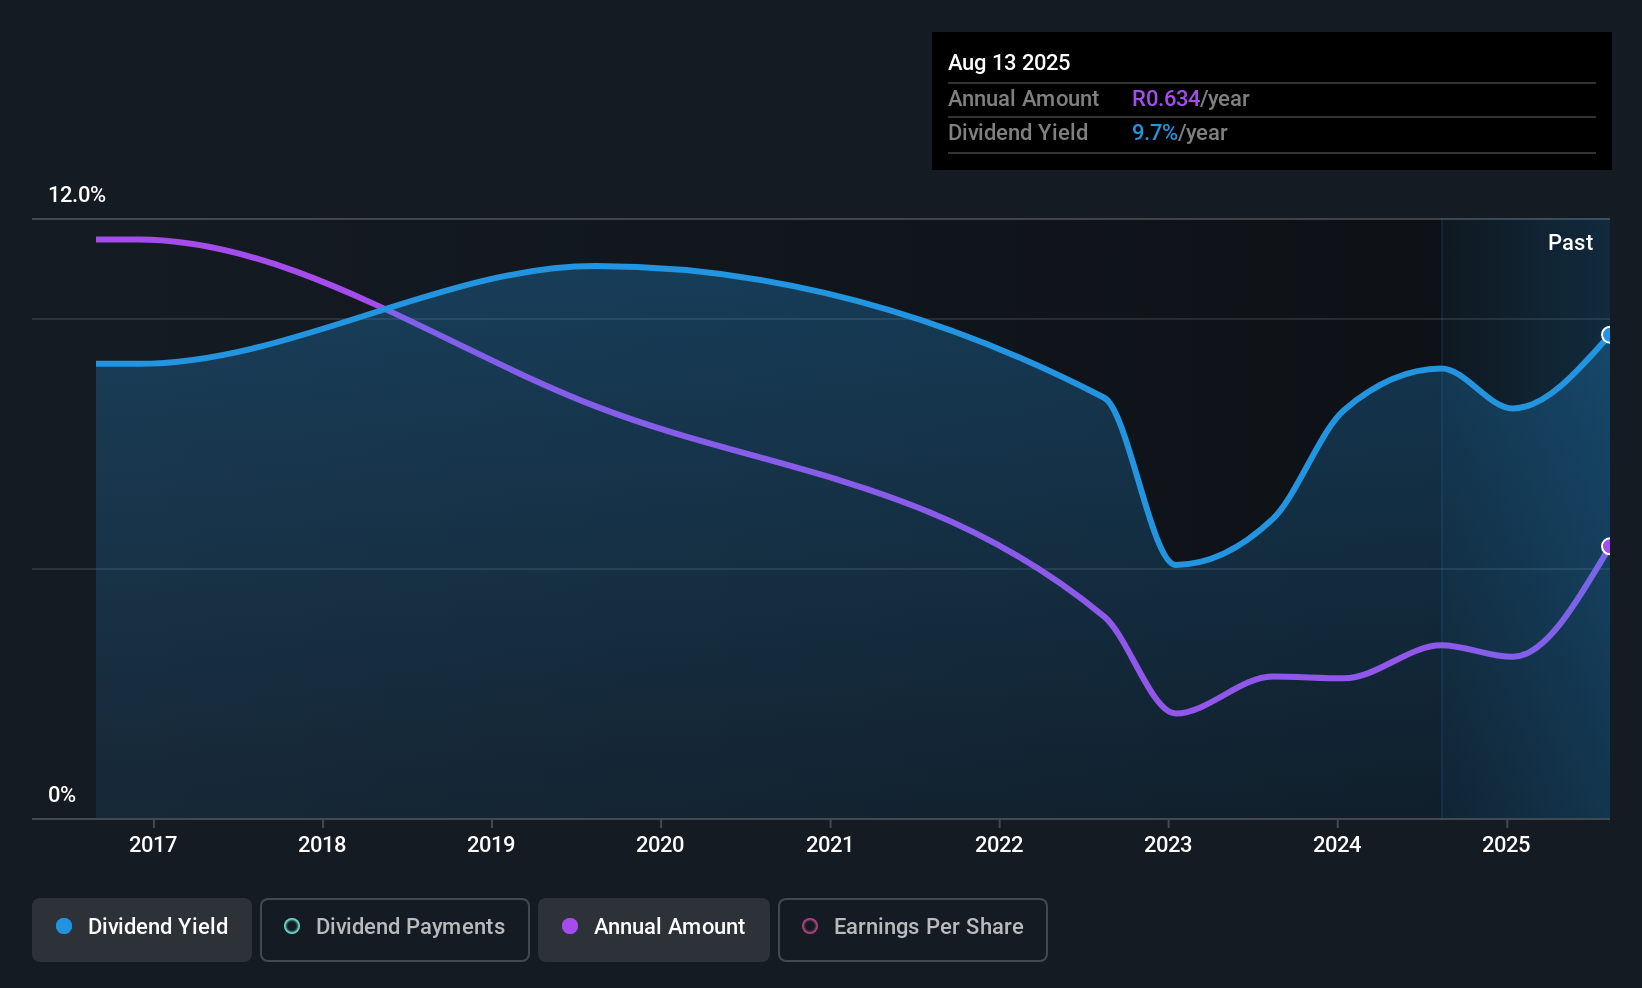Click the 0% y-axis label
The image size is (1642, 988).
click(62, 795)
